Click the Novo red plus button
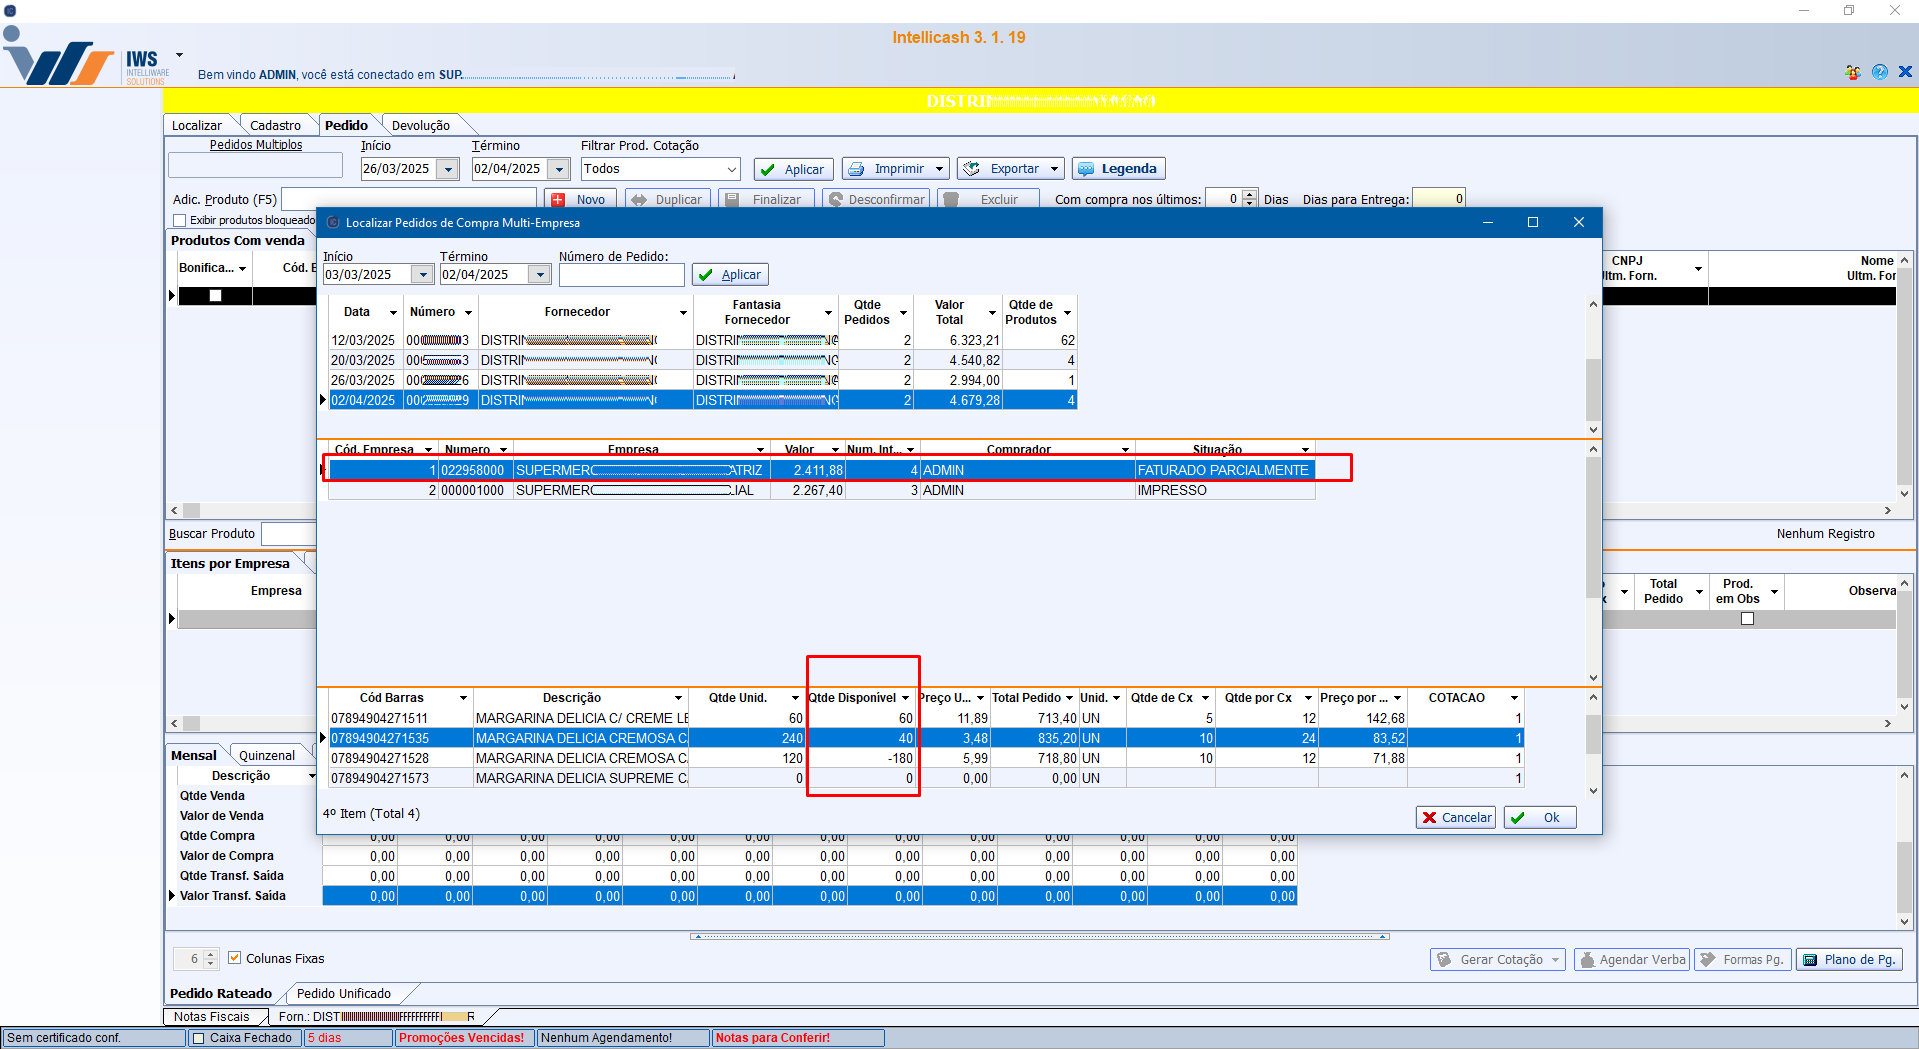Image resolution: width=1919 pixels, height=1049 pixels. coord(580,199)
